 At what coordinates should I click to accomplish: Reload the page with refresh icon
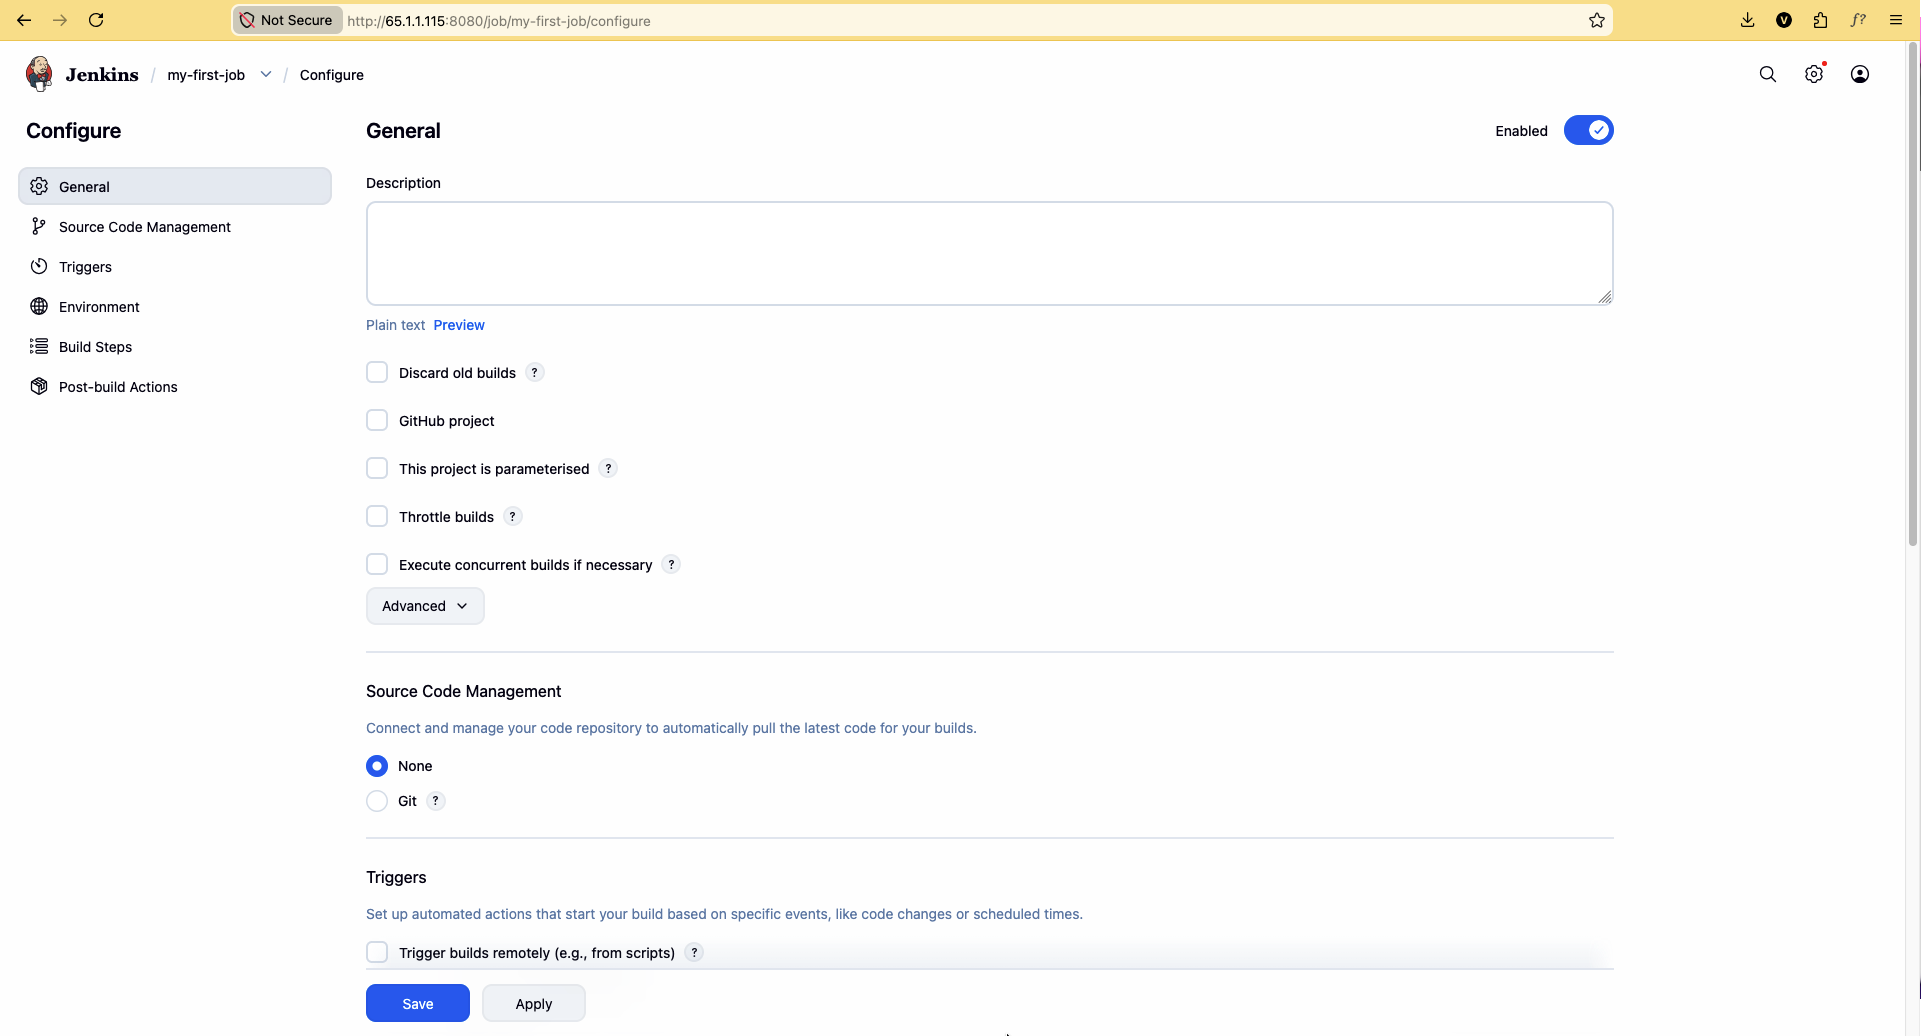96,20
